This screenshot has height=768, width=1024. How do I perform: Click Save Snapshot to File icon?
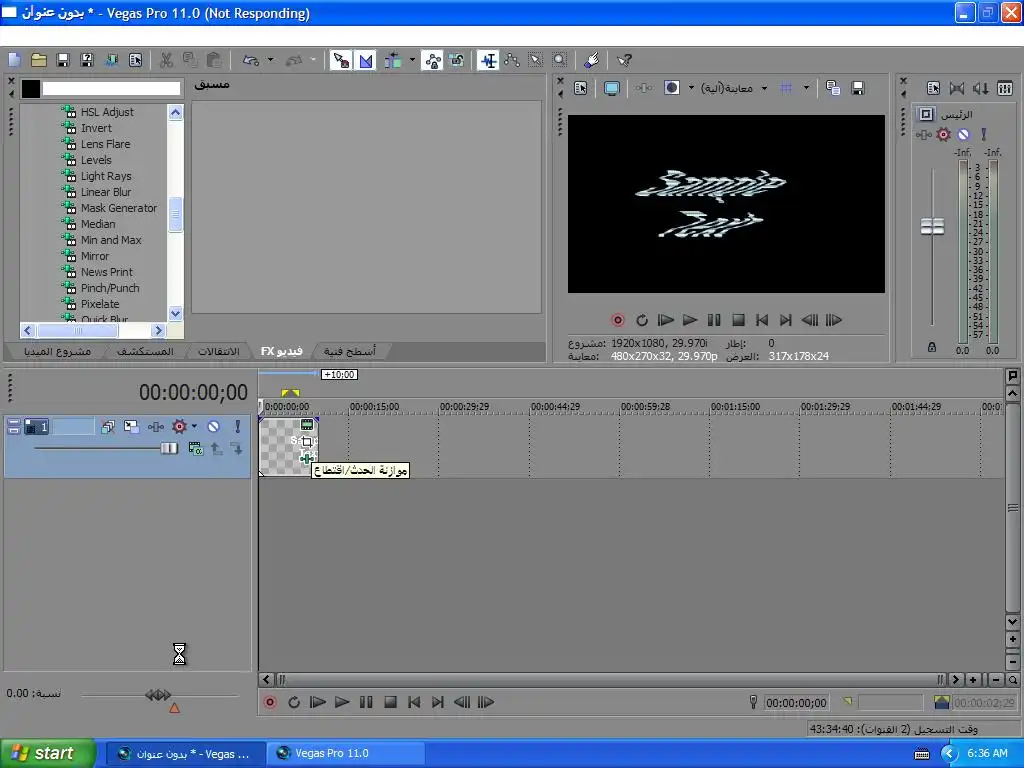coord(858,88)
